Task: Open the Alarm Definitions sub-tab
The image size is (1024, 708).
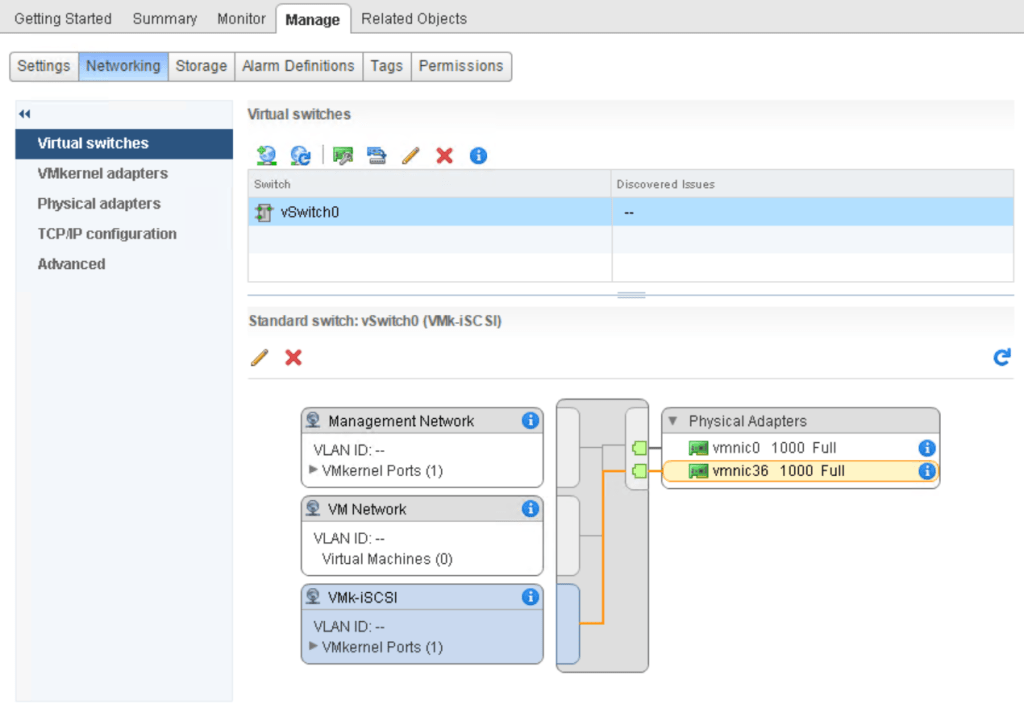Action: pyautogui.click(x=298, y=67)
